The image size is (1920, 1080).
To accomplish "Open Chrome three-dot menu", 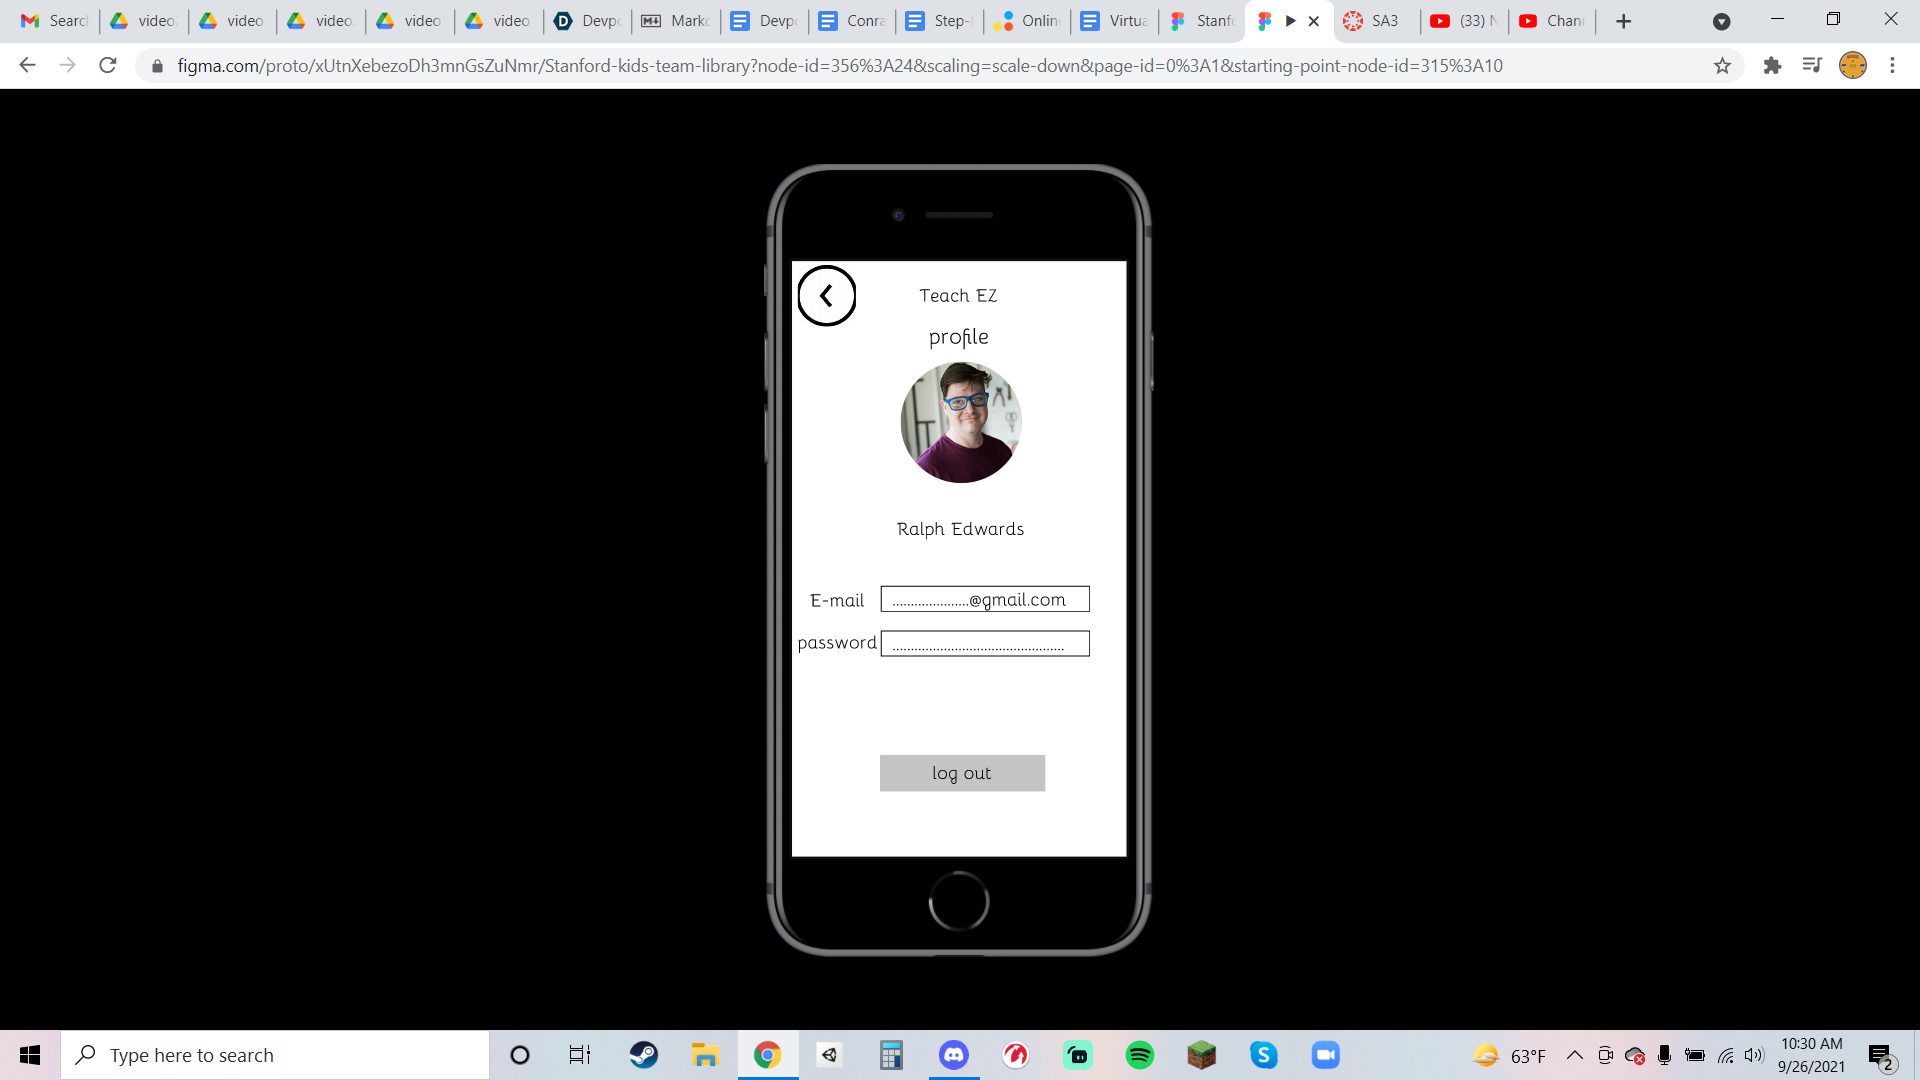I will pos(1892,66).
